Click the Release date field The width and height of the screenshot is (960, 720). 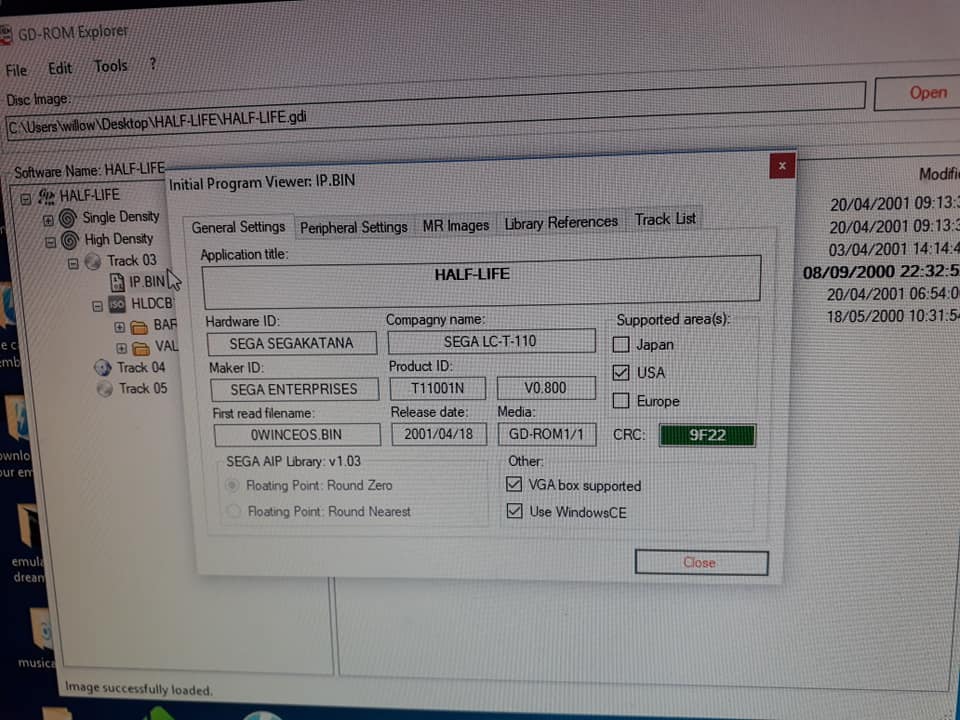439,435
